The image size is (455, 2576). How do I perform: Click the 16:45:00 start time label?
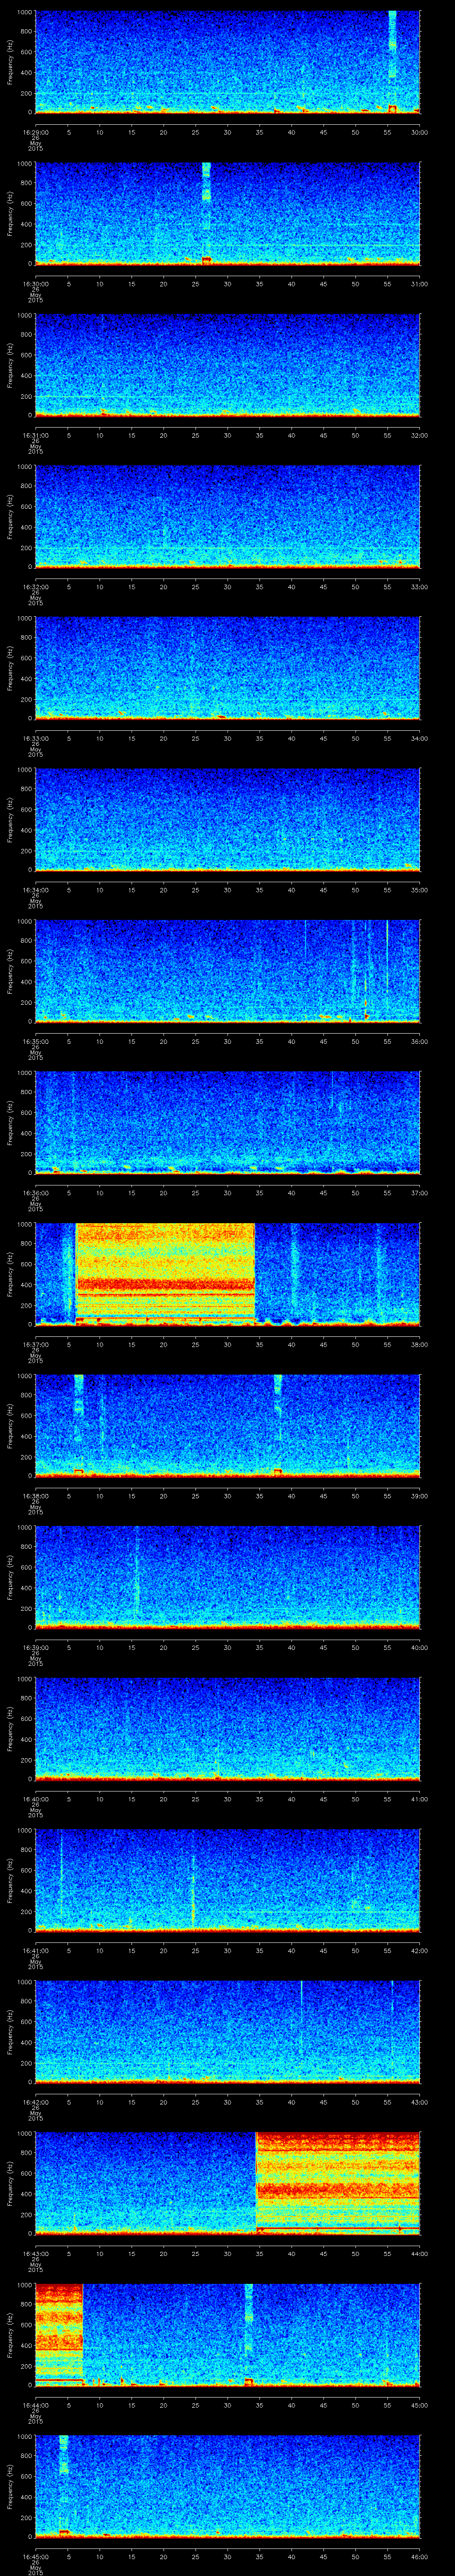click(35, 2556)
